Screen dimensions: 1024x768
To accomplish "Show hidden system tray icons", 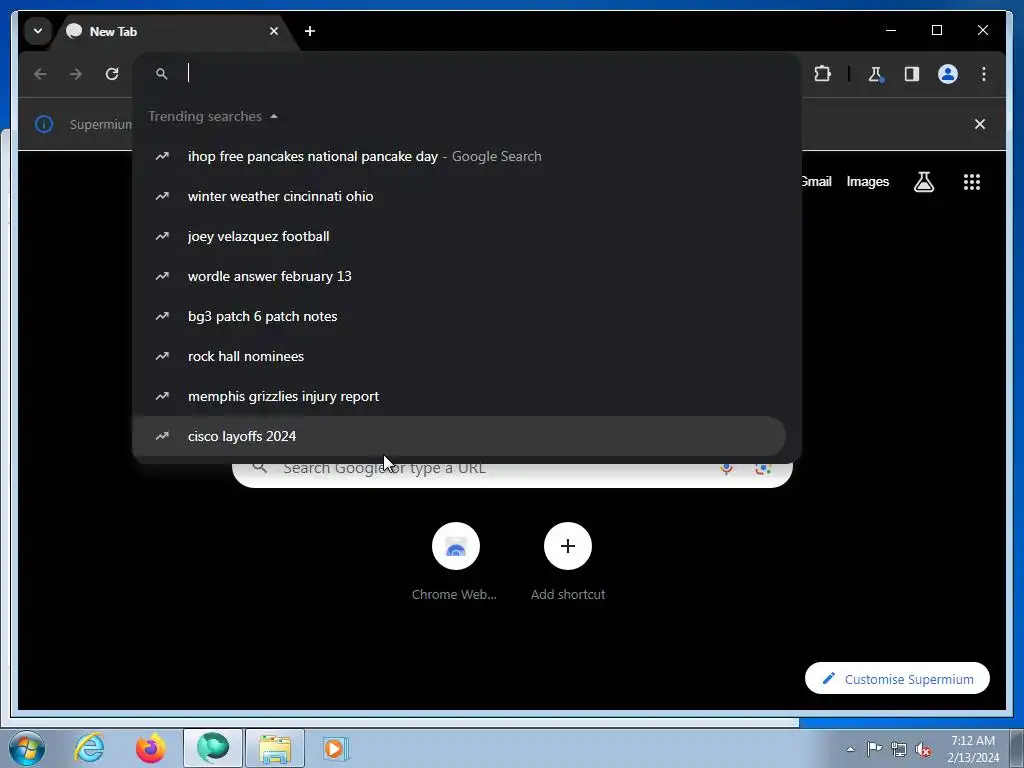I will click(850, 749).
